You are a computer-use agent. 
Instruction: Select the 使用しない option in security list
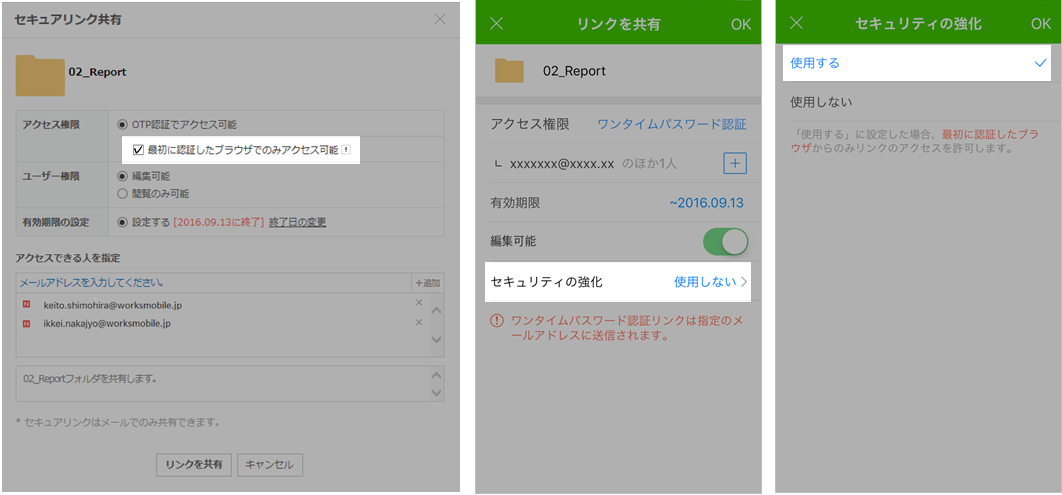pyautogui.click(x=920, y=102)
